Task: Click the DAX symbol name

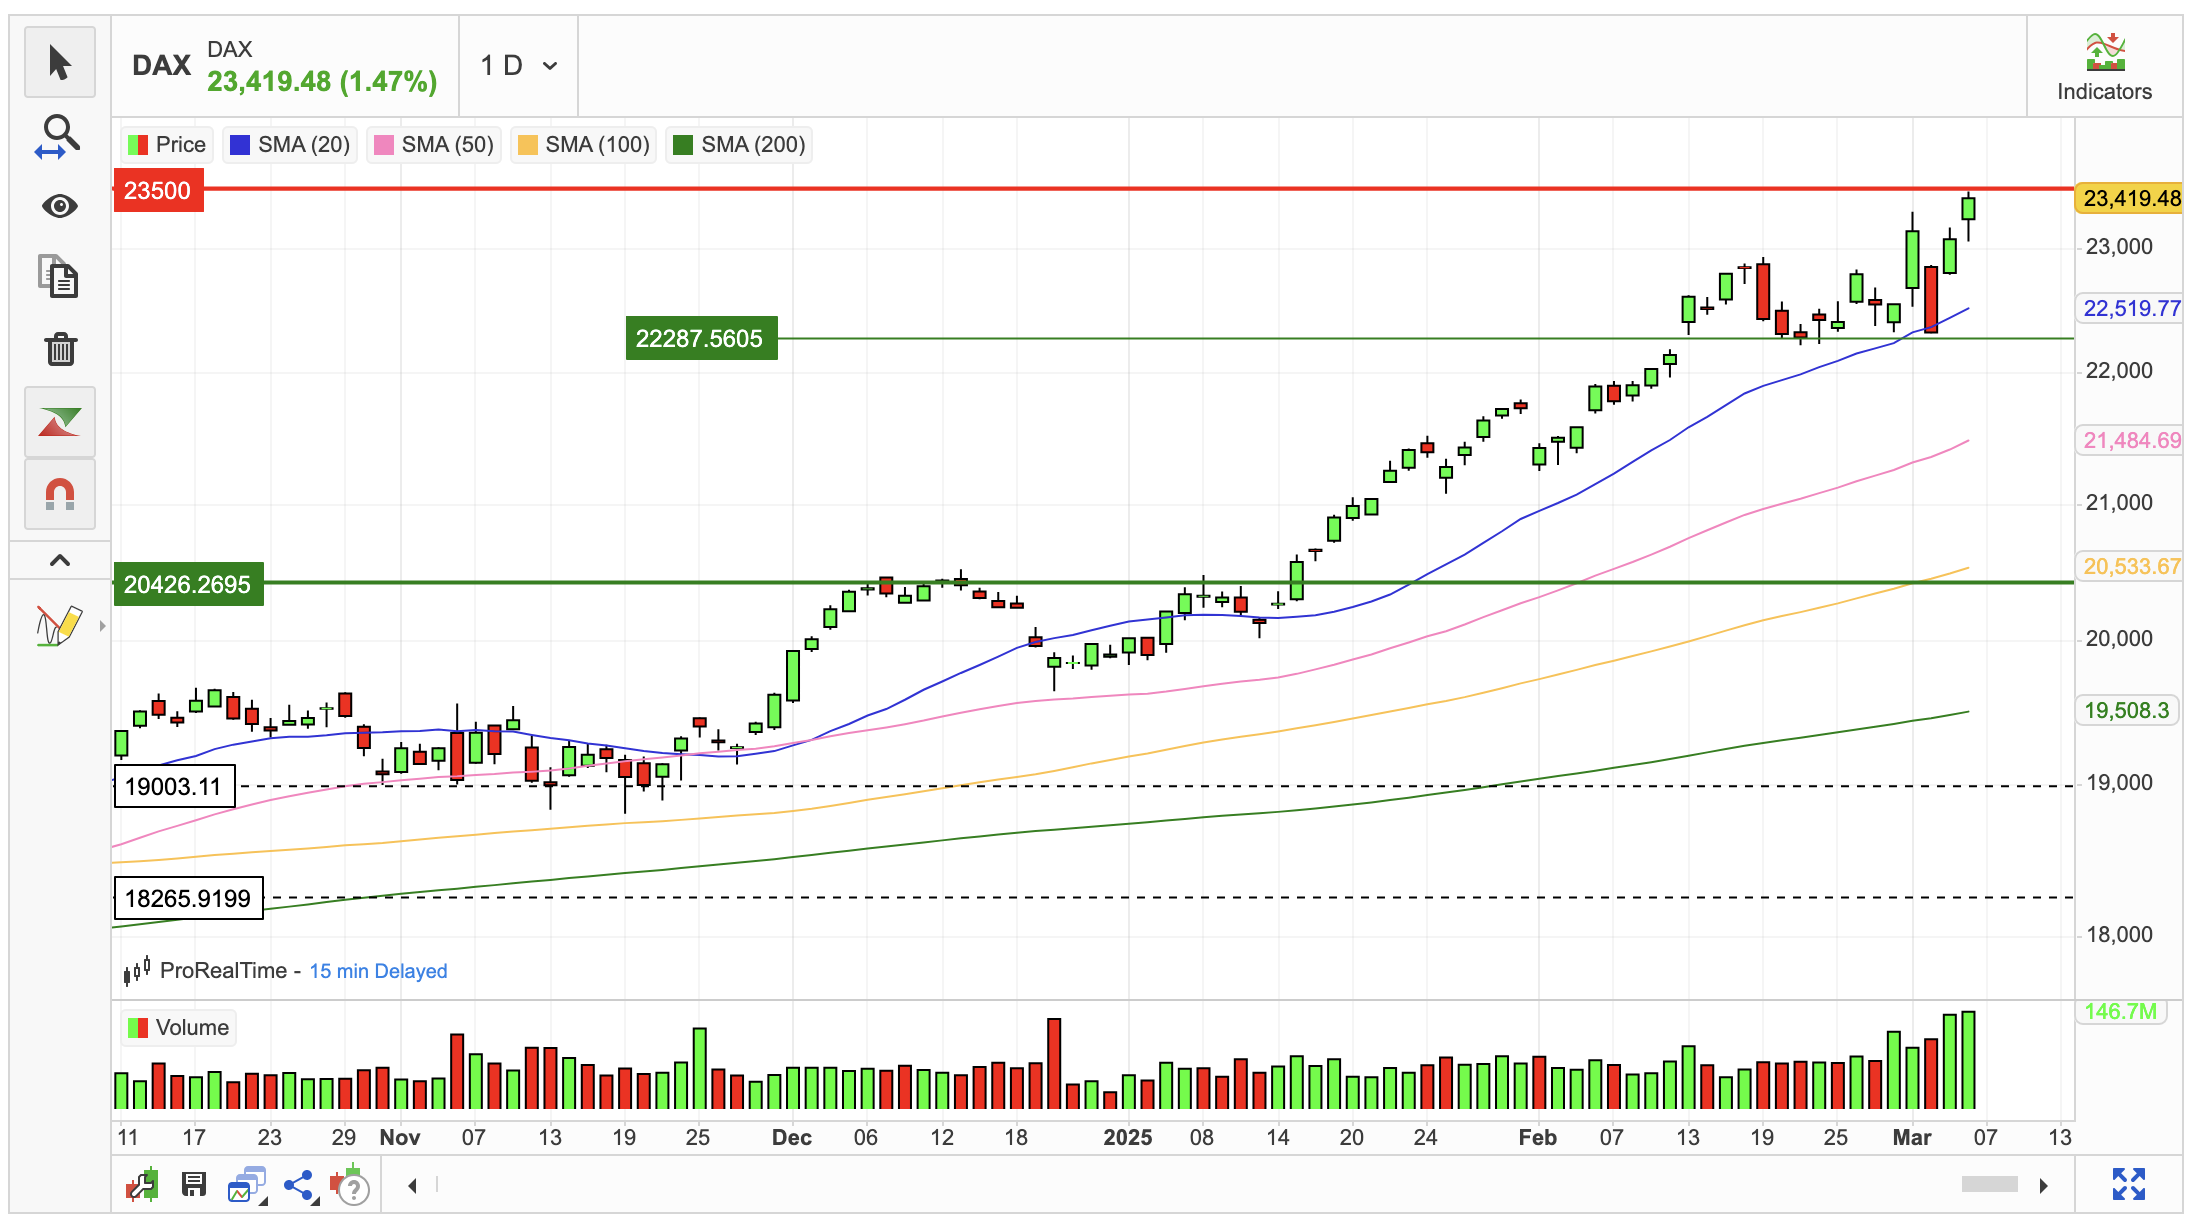Action: (161, 66)
